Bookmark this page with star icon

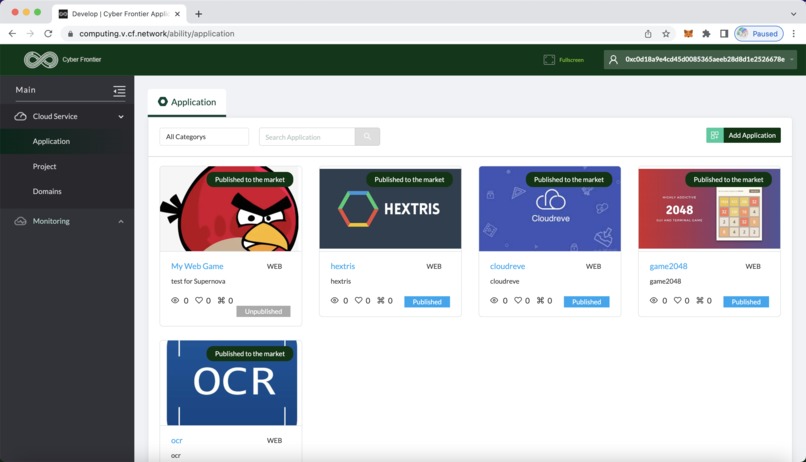[666, 33]
